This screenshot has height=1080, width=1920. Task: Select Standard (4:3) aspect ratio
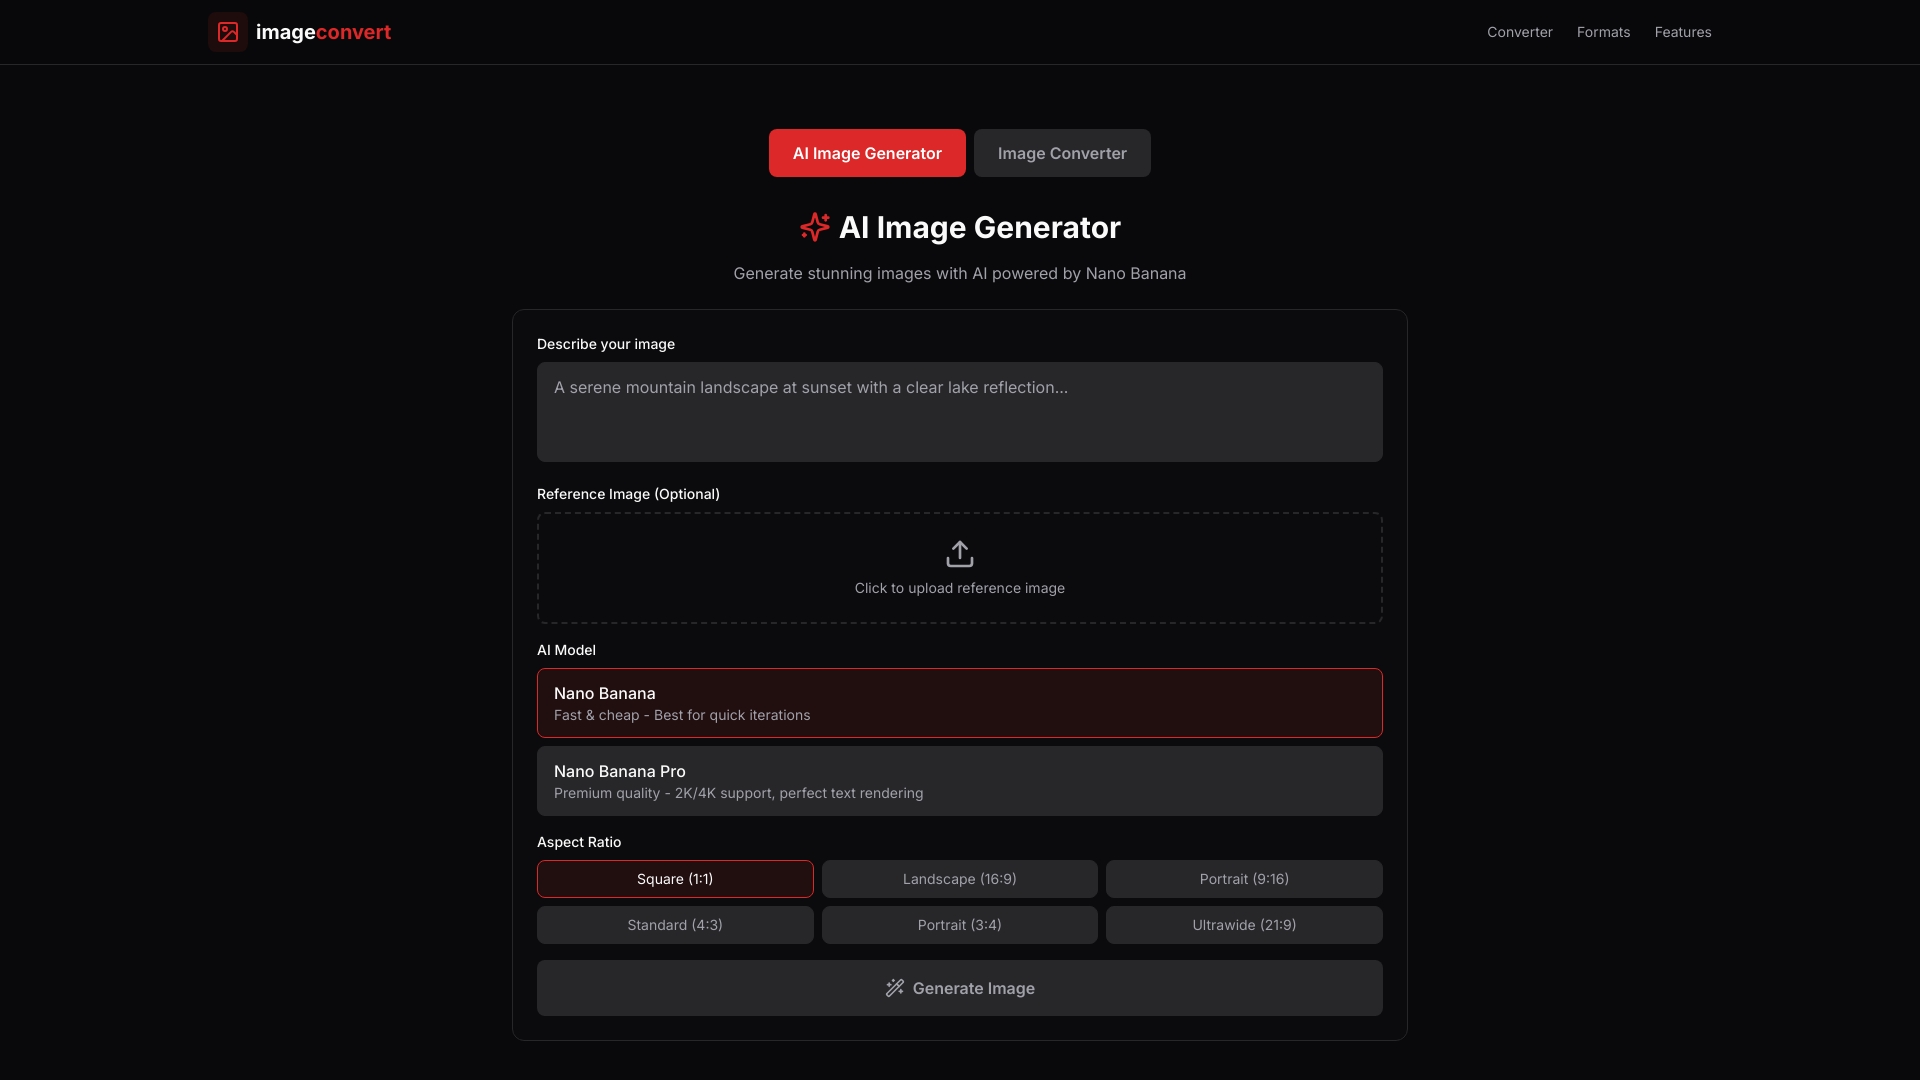pos(675,925)
